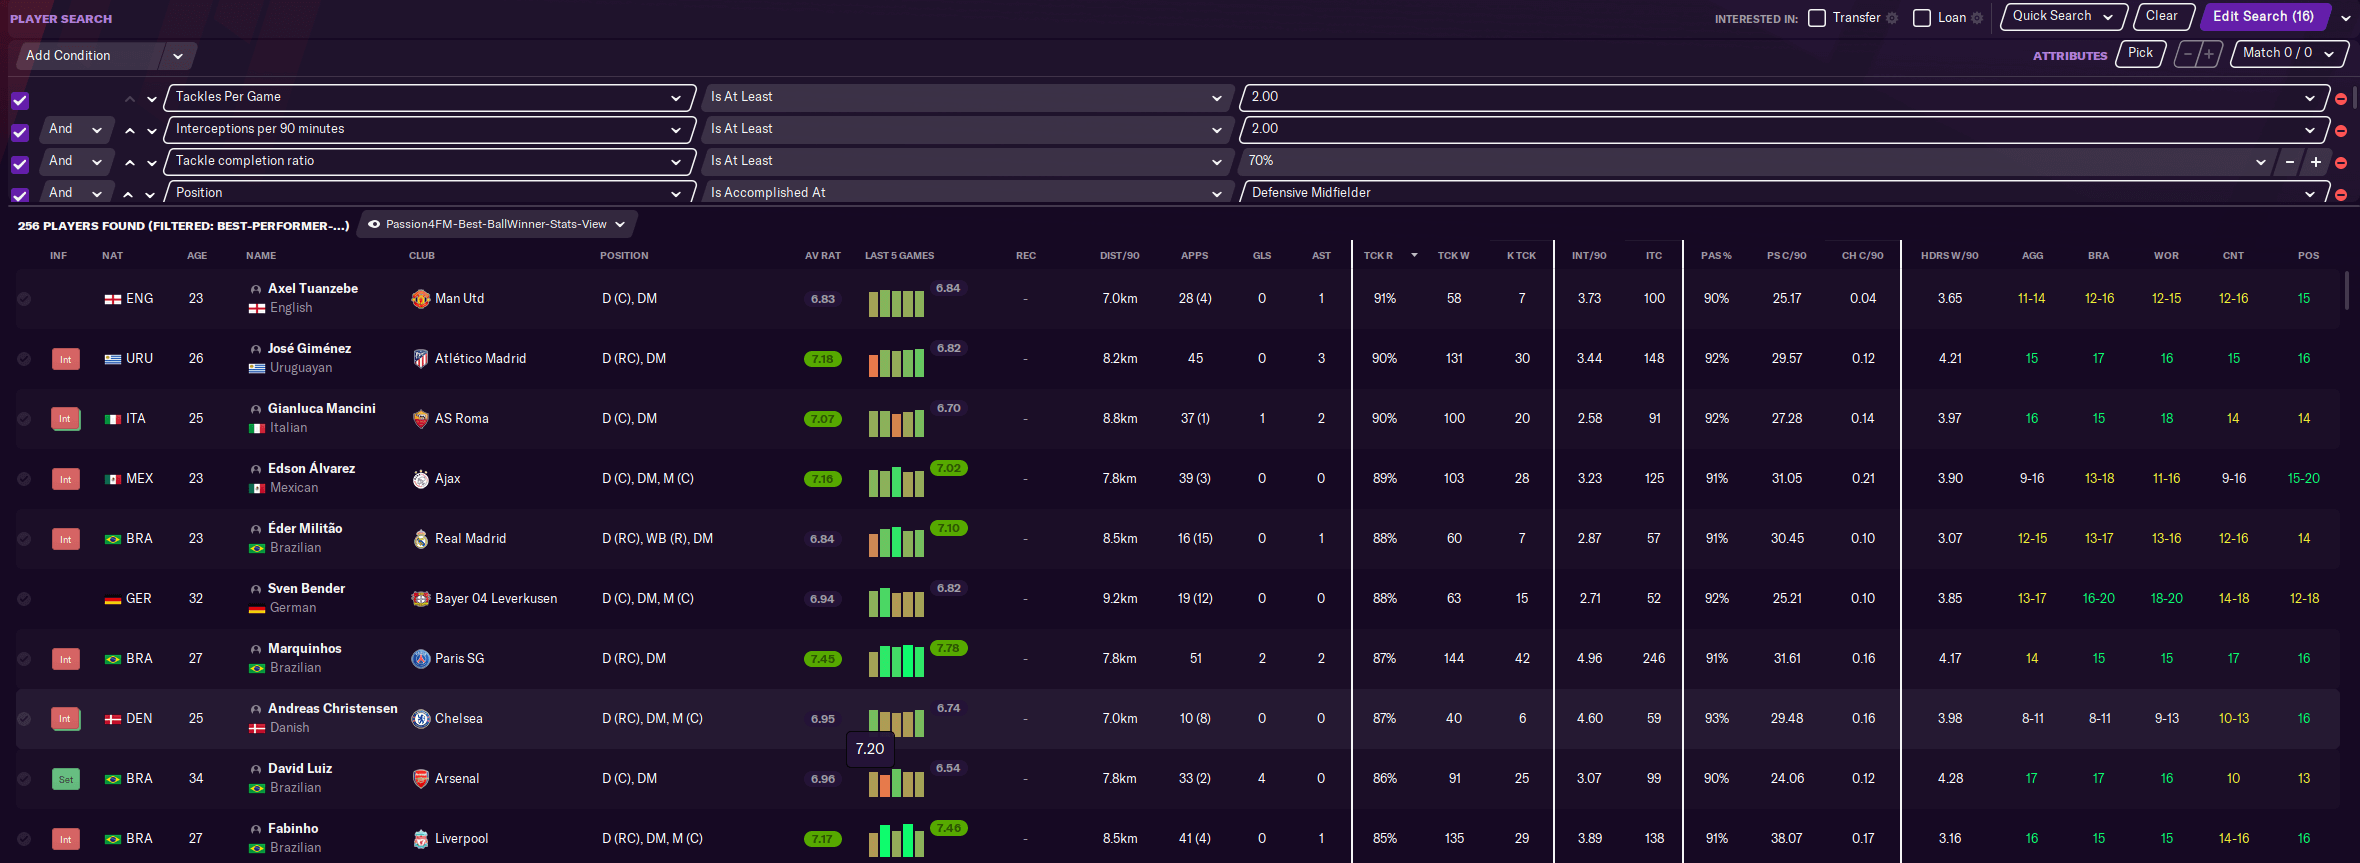This screenshot has width=2360, height=863.
Task: Change the Is Accomplished At operator dropdown
Action: 966,193
